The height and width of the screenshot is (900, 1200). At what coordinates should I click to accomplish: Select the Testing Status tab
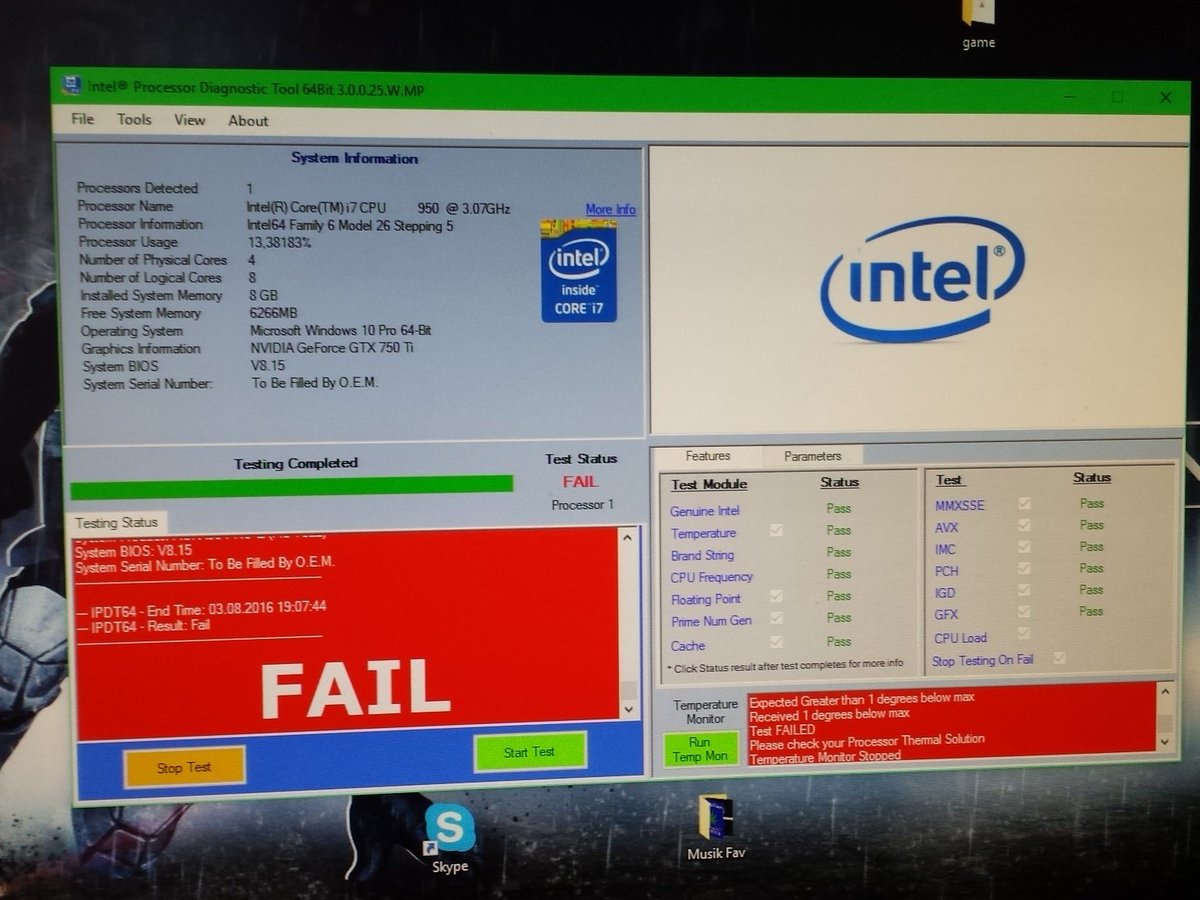[116, 523]
